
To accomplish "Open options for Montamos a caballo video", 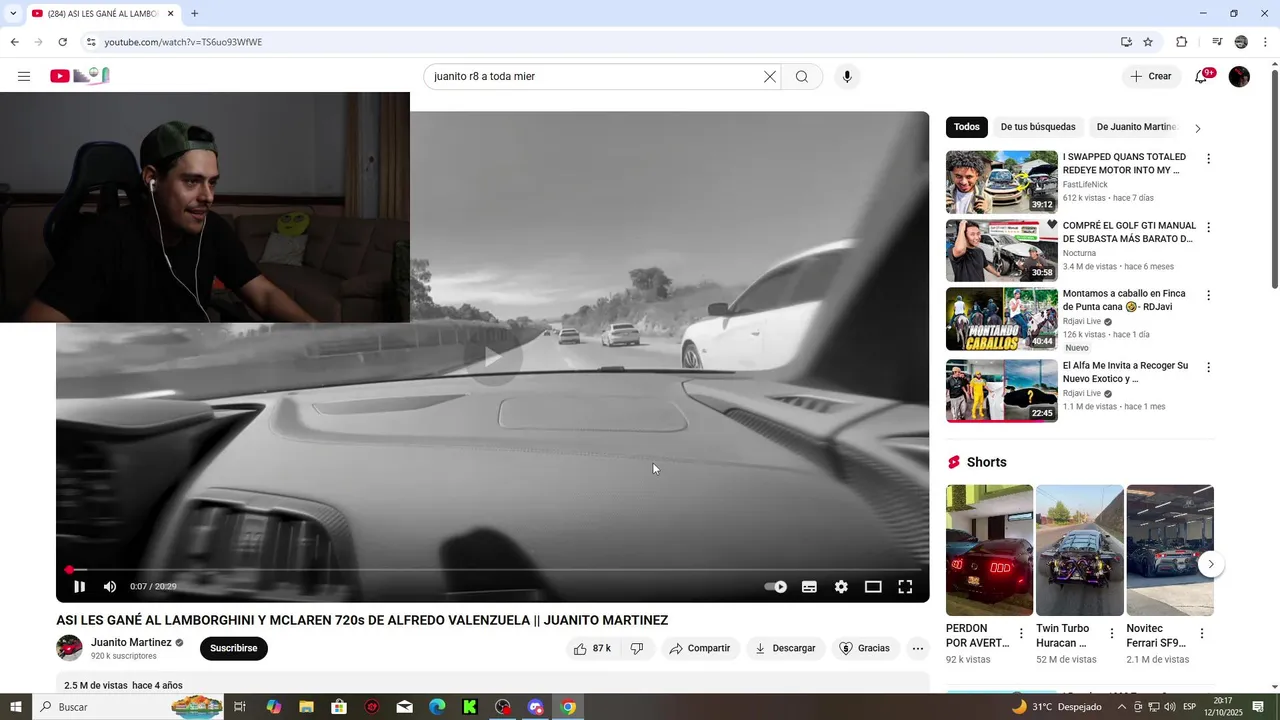I will click(x=1208, y=295).
